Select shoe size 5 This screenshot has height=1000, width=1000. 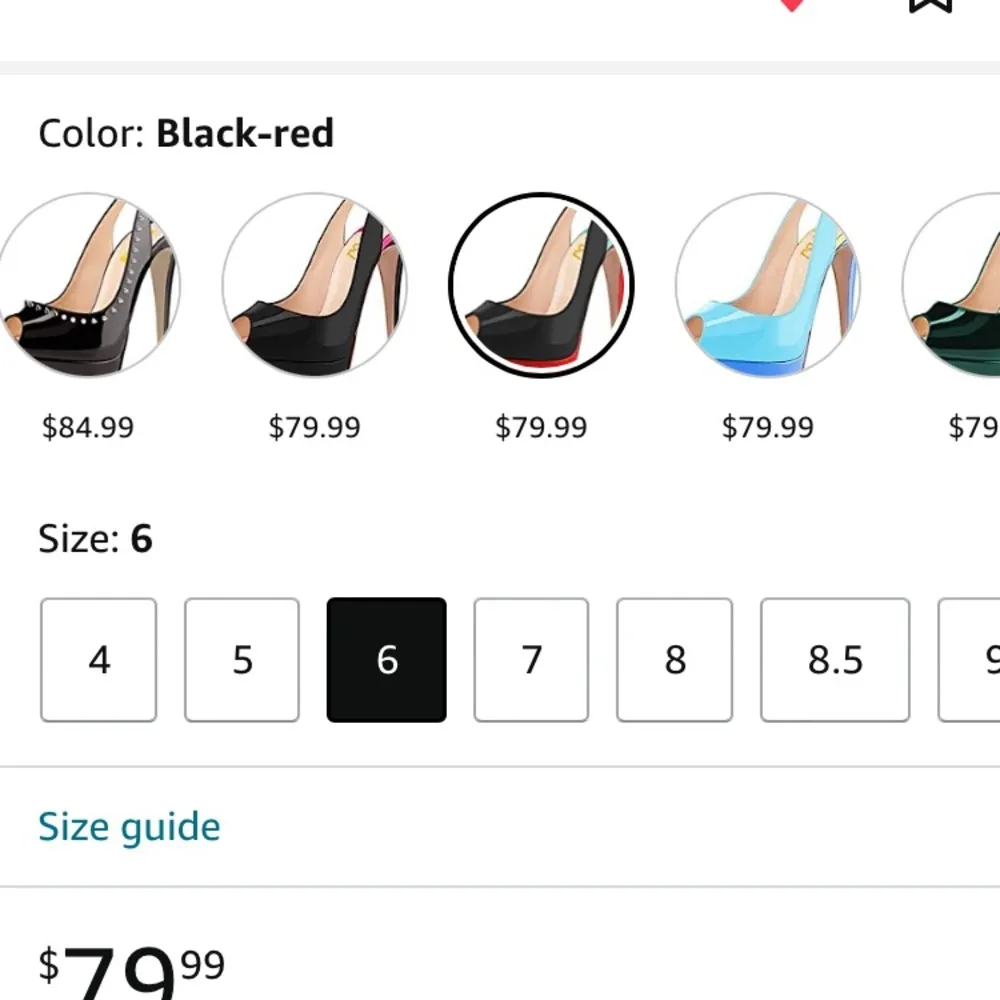[241, 660]
